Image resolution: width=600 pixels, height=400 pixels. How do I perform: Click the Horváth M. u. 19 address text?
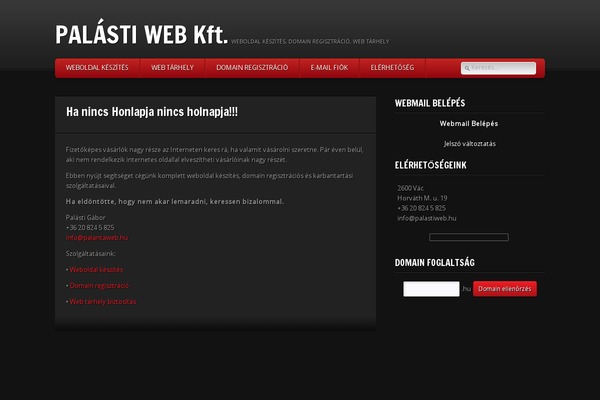pyautogui.click(x=422, y=198)
